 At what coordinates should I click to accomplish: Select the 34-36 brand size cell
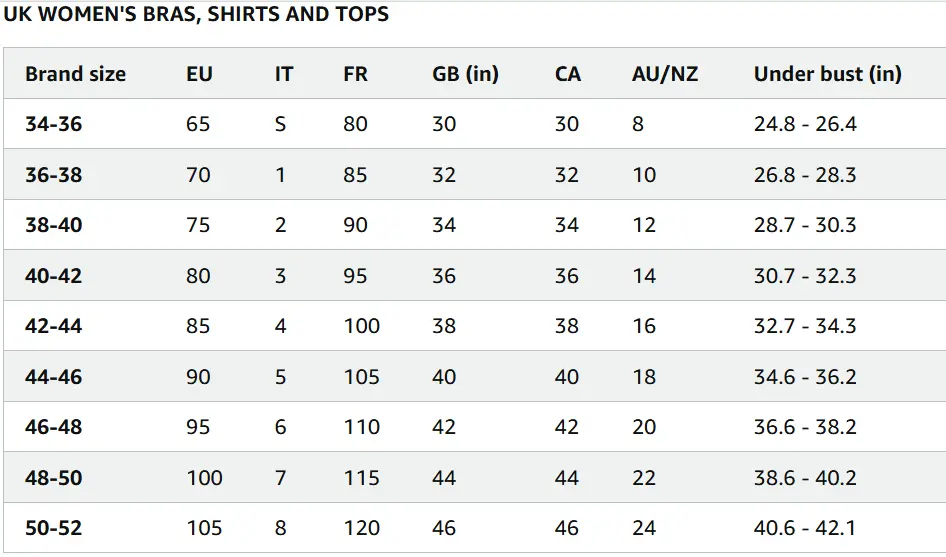54,124
